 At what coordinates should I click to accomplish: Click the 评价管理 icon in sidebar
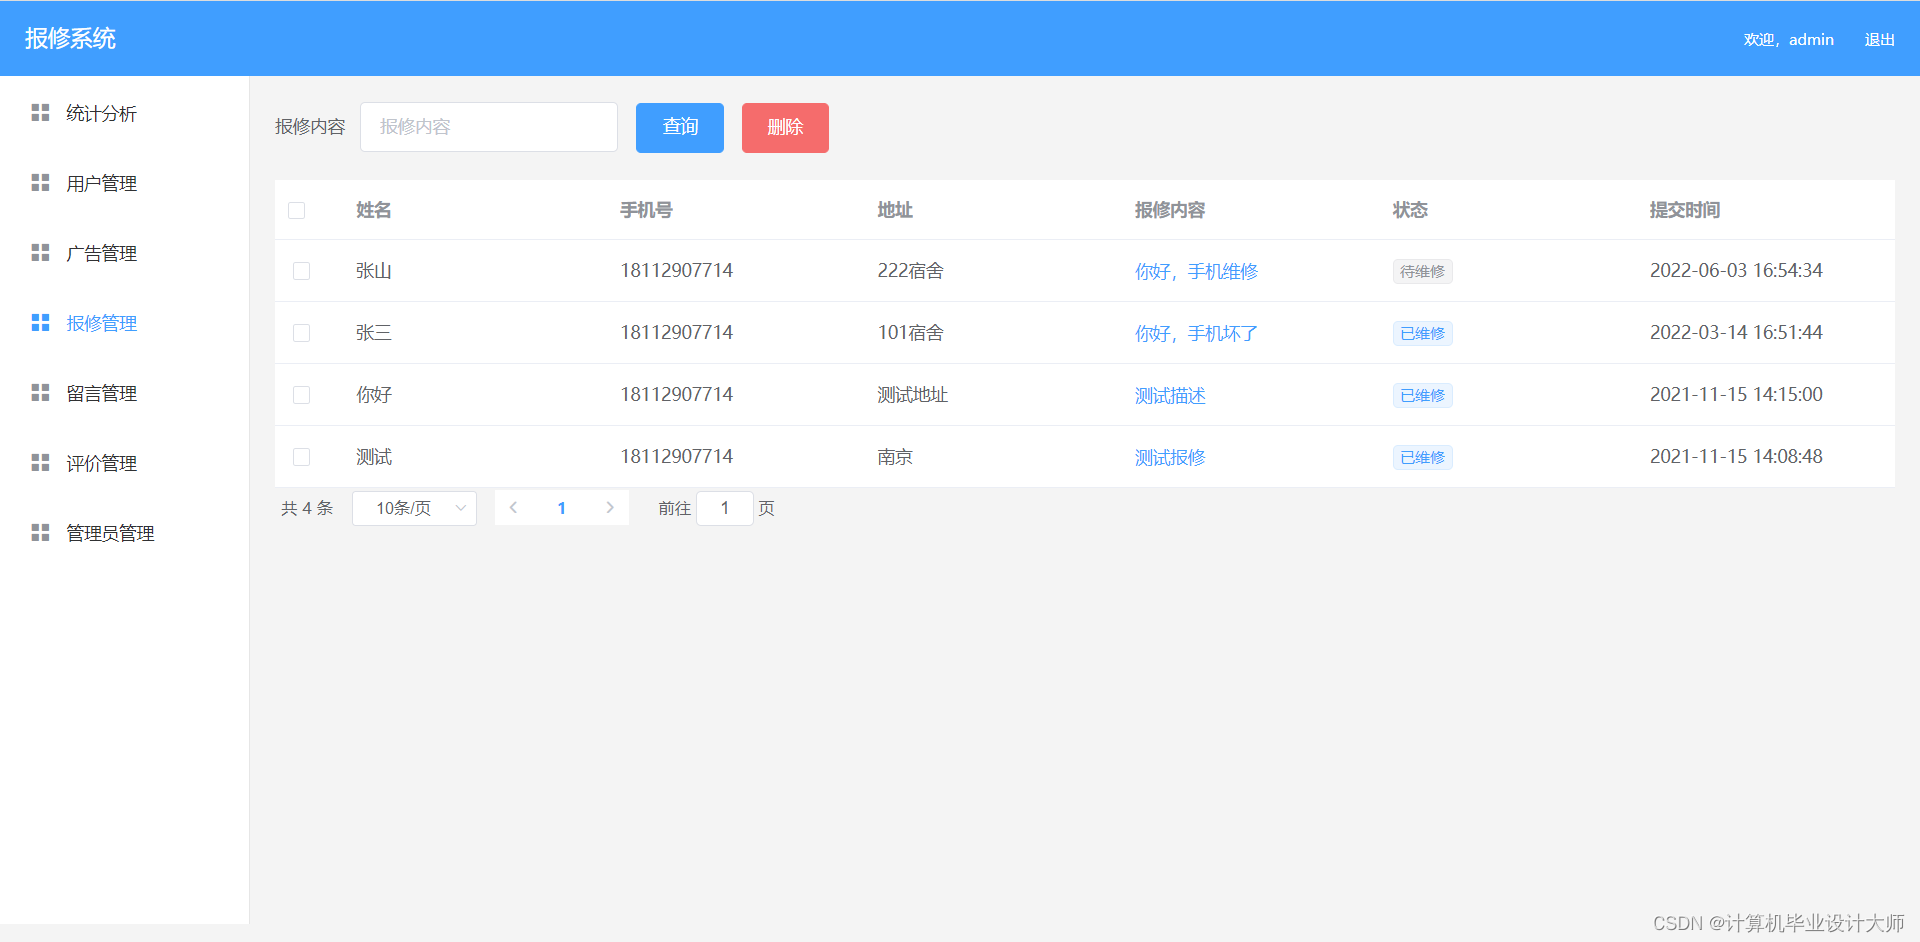40,462
